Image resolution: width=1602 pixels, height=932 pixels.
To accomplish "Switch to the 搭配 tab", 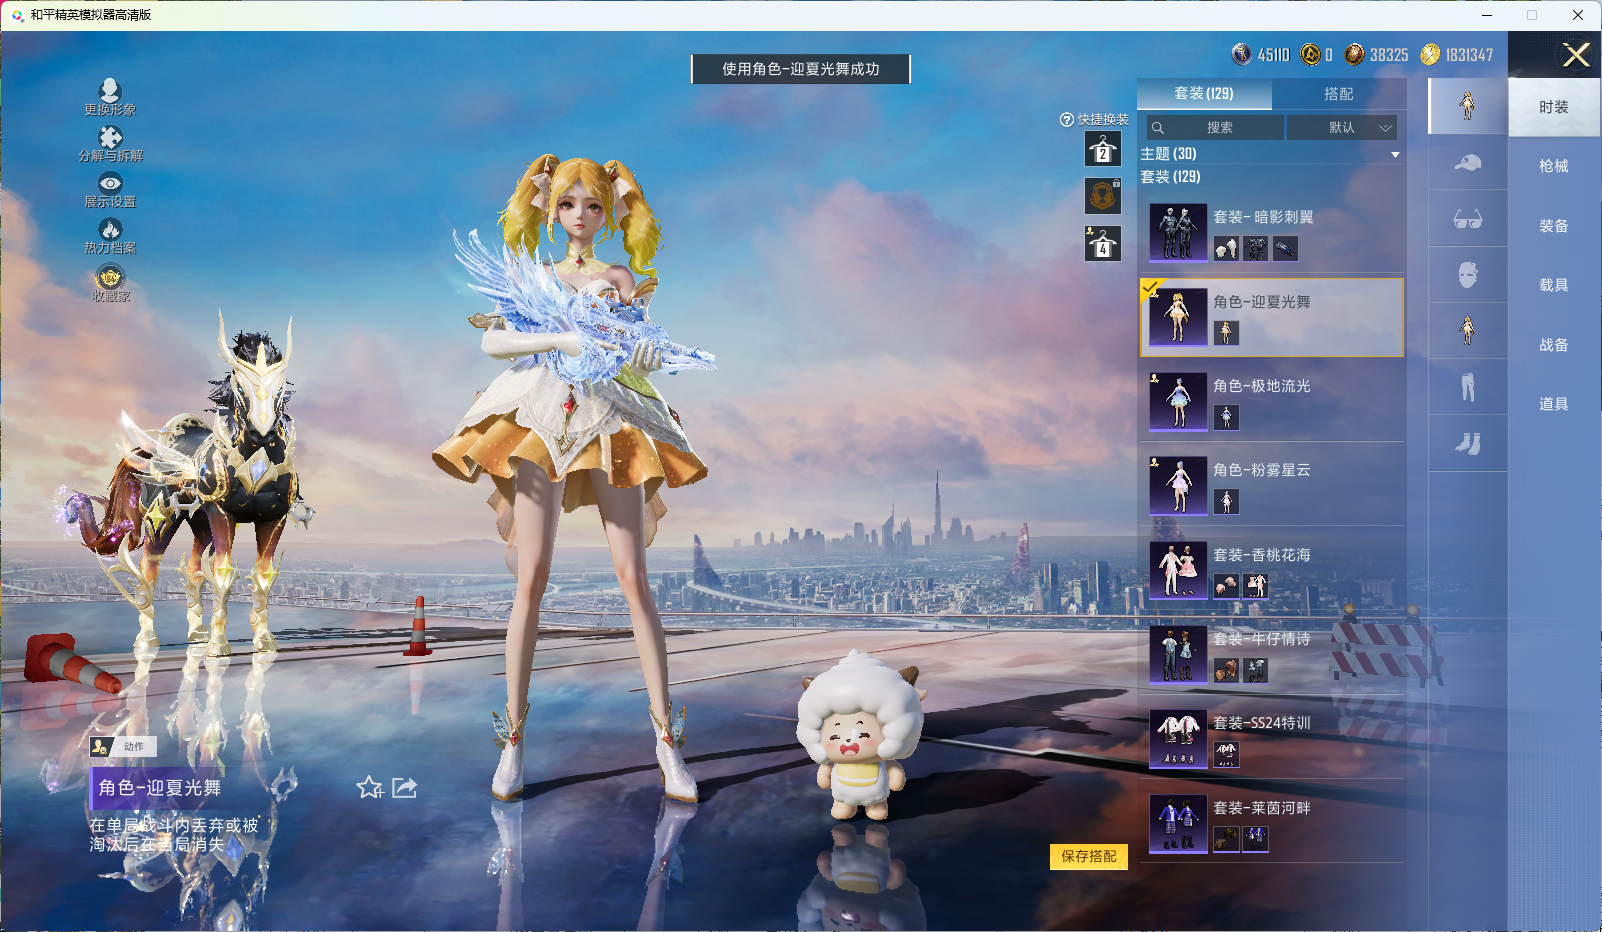I will pos(1339,94).
